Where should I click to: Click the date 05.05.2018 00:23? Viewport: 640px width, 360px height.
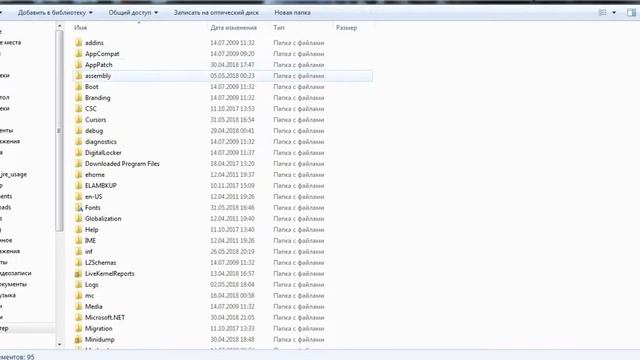pos(232,76)
